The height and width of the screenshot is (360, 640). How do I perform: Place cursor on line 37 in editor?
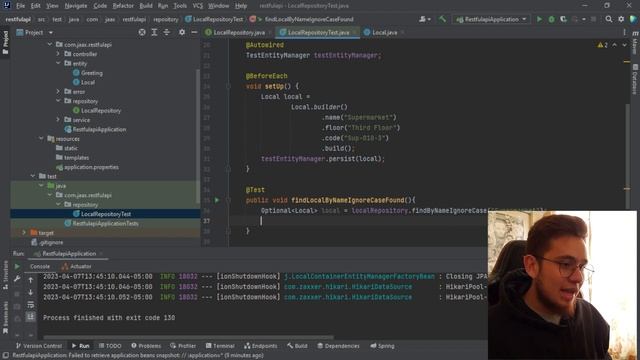pyautogui.click(x=424, y=221)
